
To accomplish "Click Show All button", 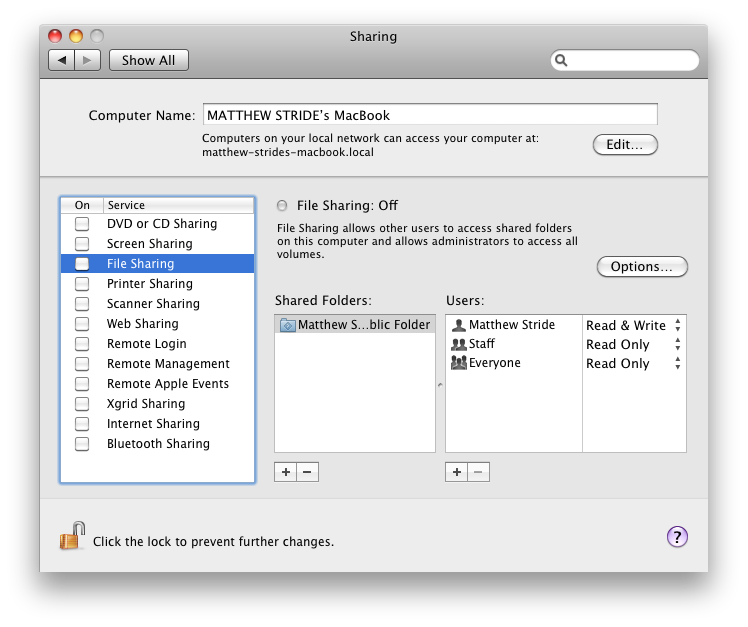I will pos(149,60).
